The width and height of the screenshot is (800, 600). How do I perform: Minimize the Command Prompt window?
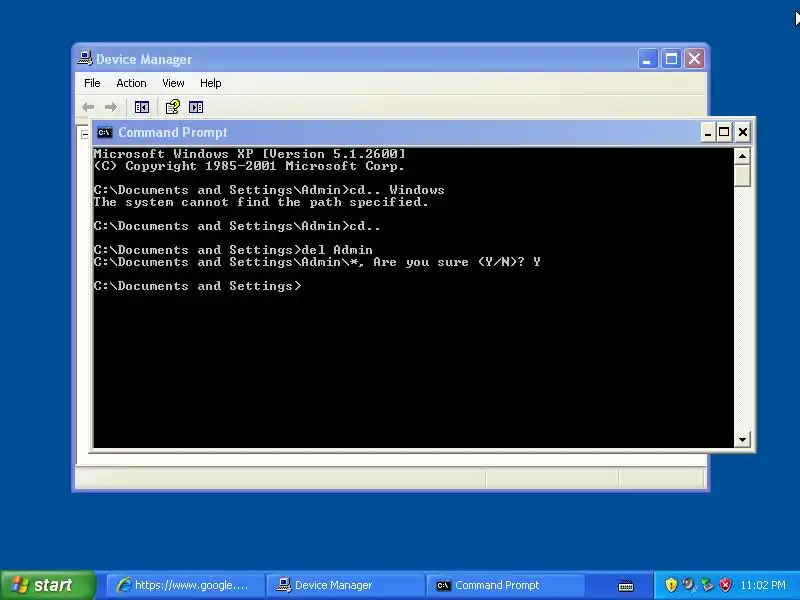click(708, 133)
